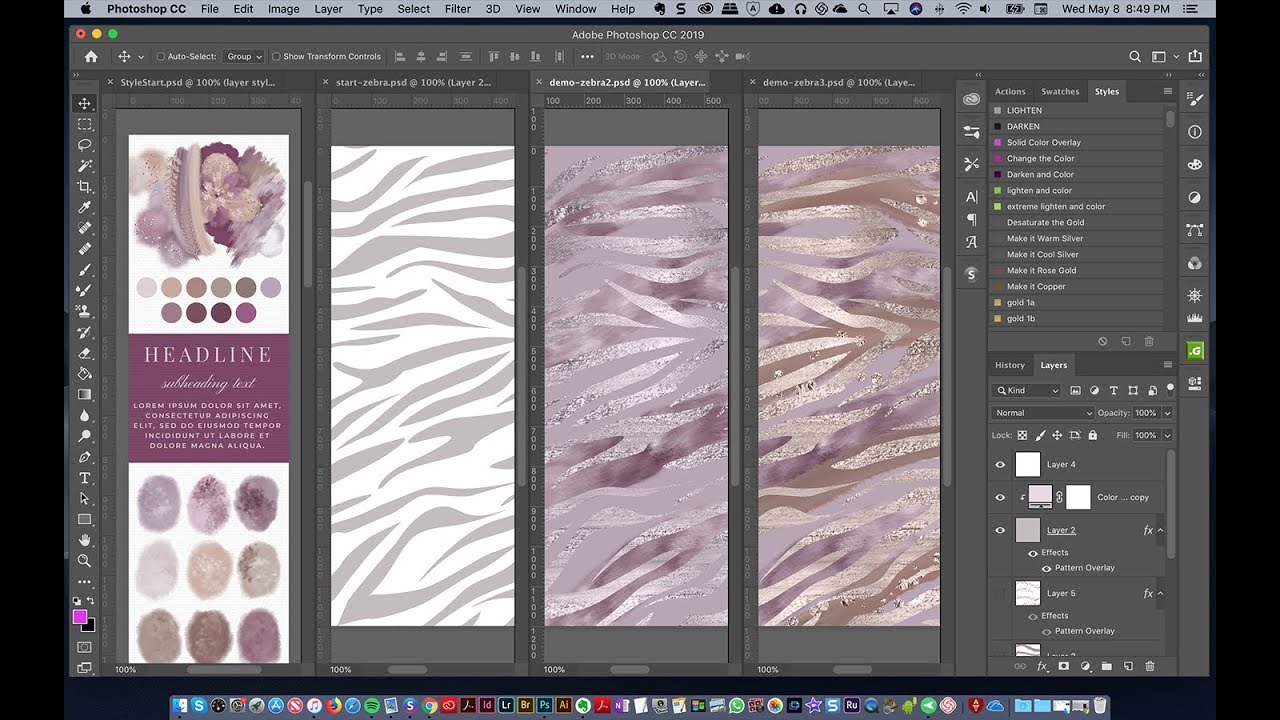Delete layer using Layers trash icon
This screenshot has height=720, width=1280.
point(1150,666)
